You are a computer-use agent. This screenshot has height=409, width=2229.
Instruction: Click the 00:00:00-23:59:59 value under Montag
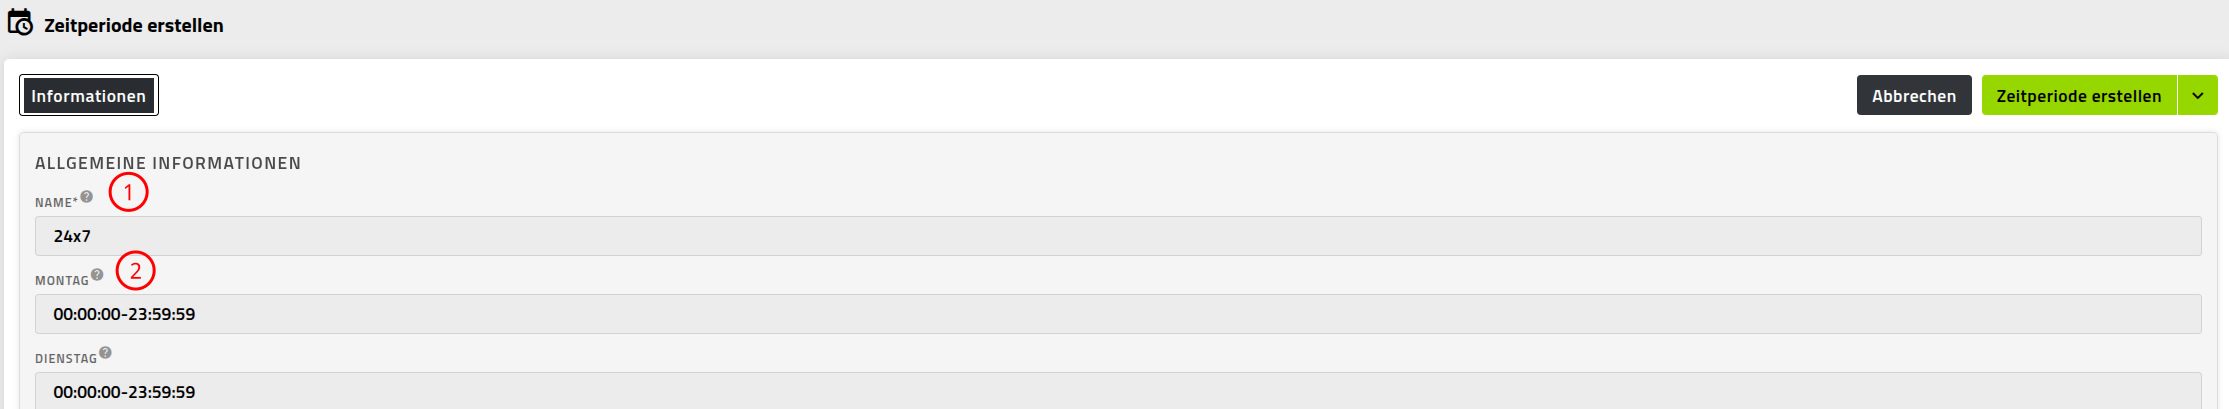[x=124, y=314]
